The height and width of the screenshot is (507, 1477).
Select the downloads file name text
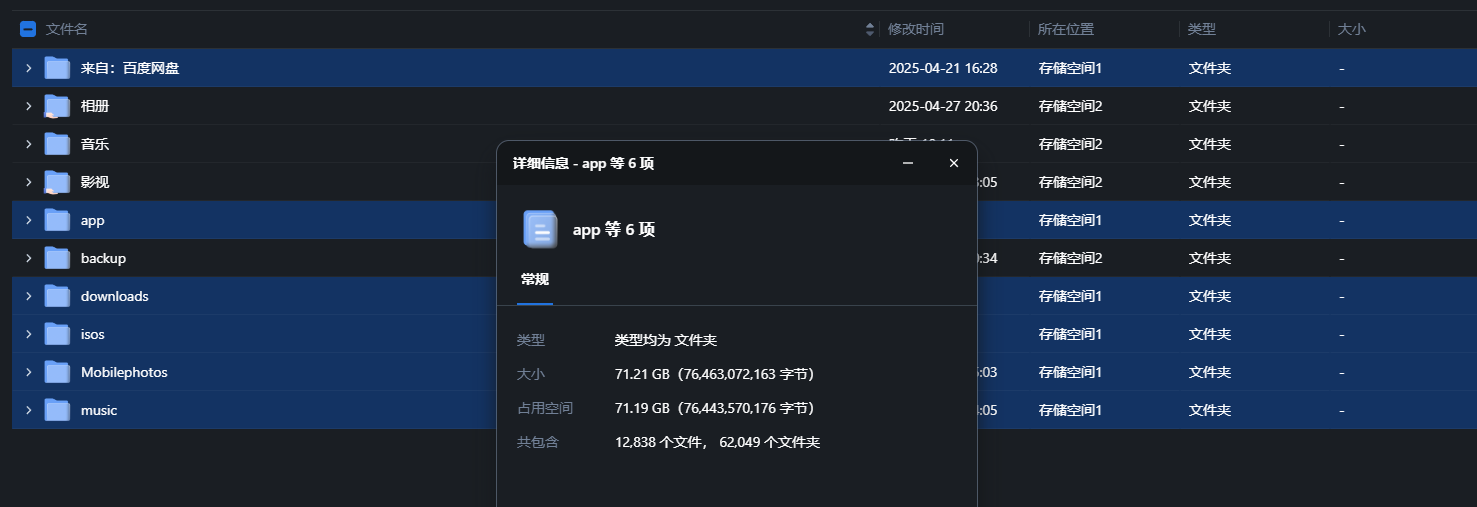[x=115, y=296]
